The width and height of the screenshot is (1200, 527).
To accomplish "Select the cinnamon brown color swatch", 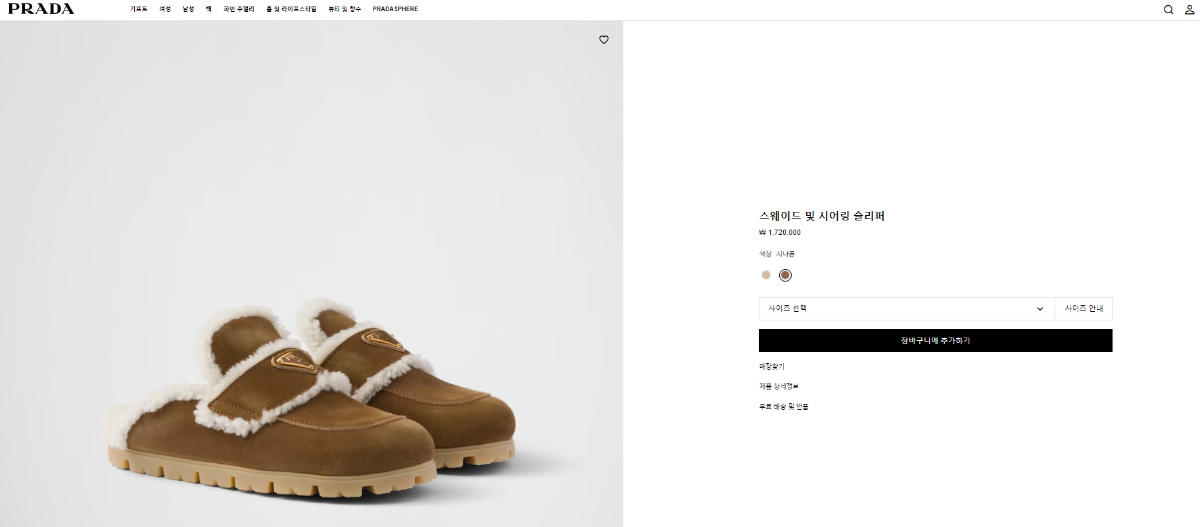I will coord(785,275).
